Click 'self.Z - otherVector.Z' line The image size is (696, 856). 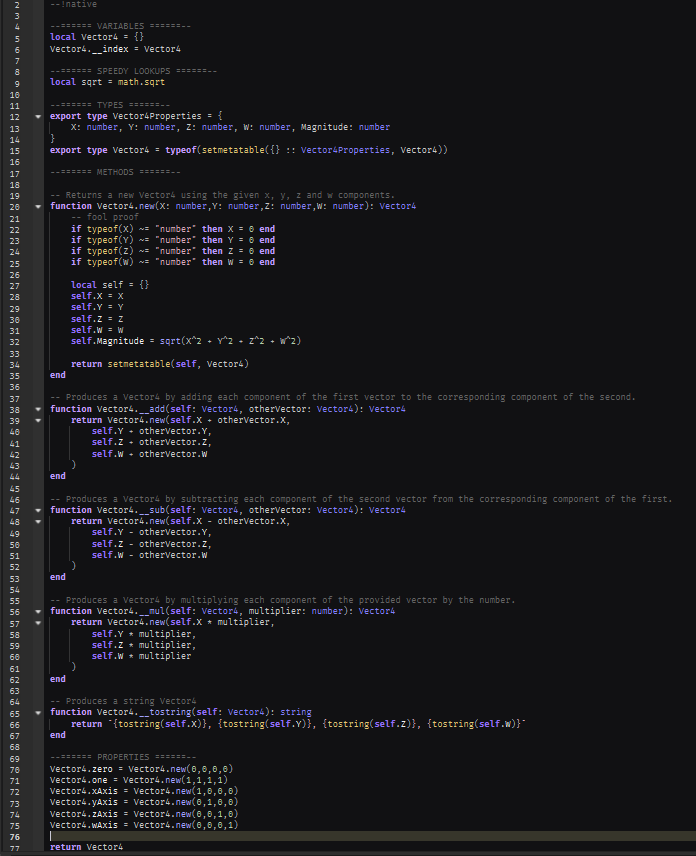tap(152, 544)
